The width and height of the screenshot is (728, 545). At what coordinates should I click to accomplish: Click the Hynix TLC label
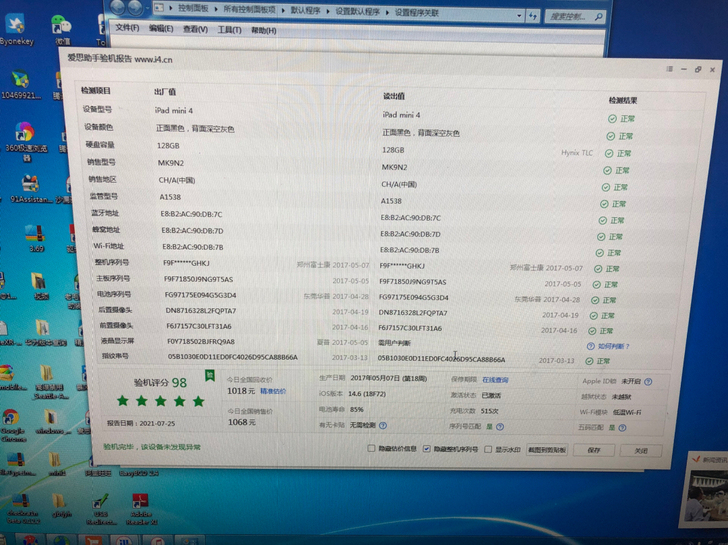[577, 153]
